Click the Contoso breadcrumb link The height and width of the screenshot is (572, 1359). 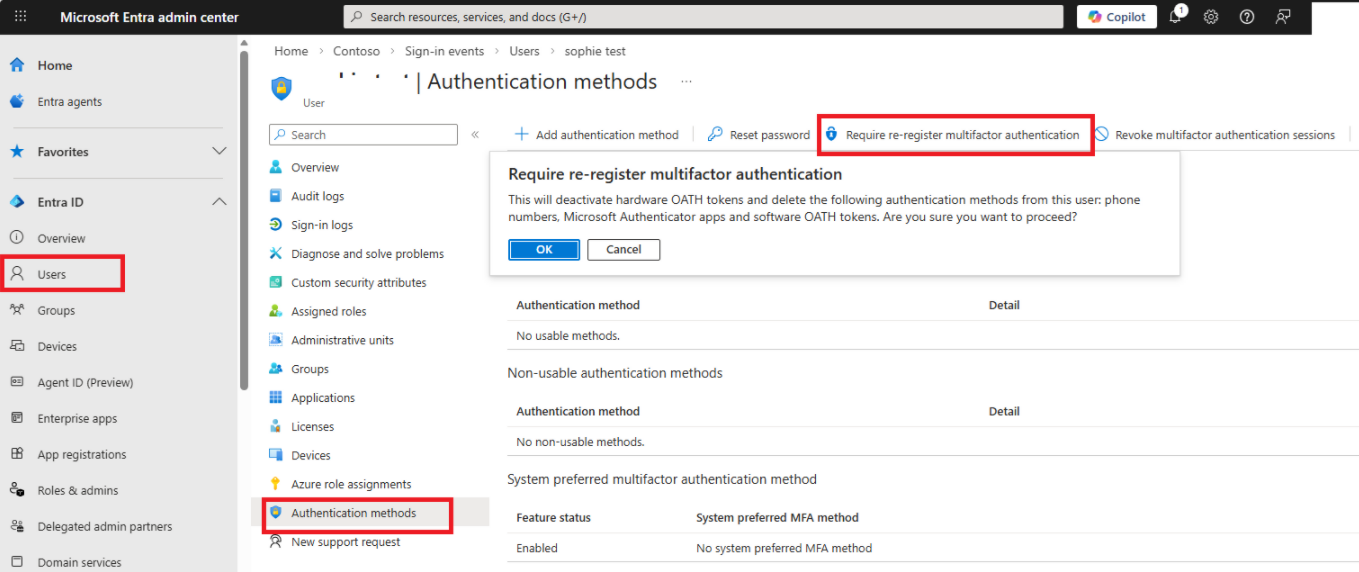coord(356,51)
